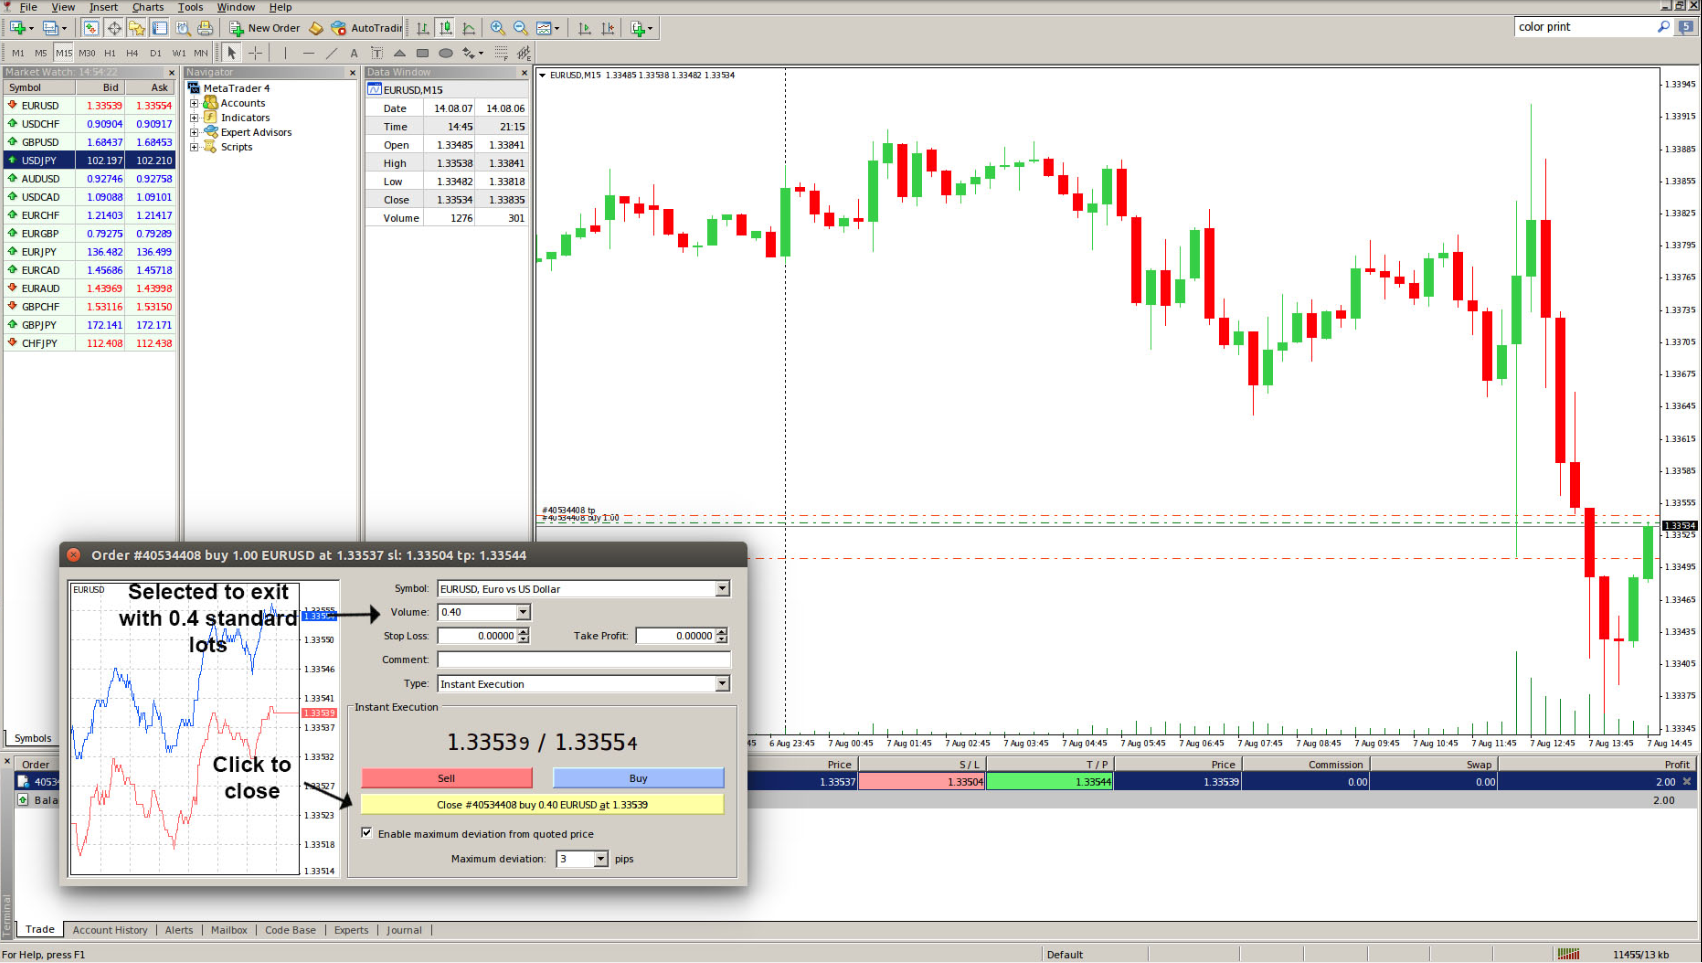Click into the Comment input field

point(583,660)
